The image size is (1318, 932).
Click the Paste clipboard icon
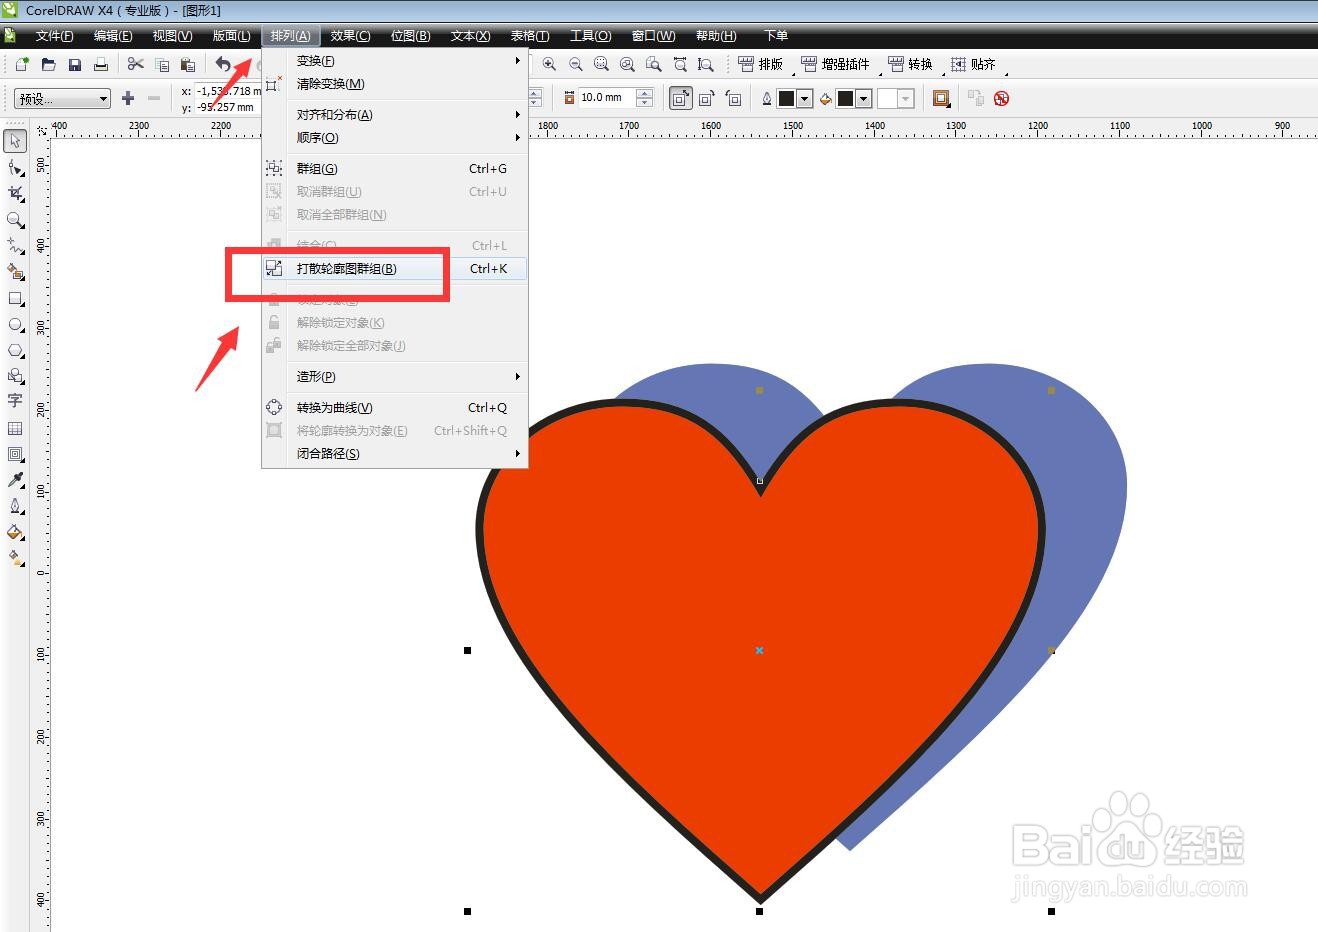coord(188,64)
